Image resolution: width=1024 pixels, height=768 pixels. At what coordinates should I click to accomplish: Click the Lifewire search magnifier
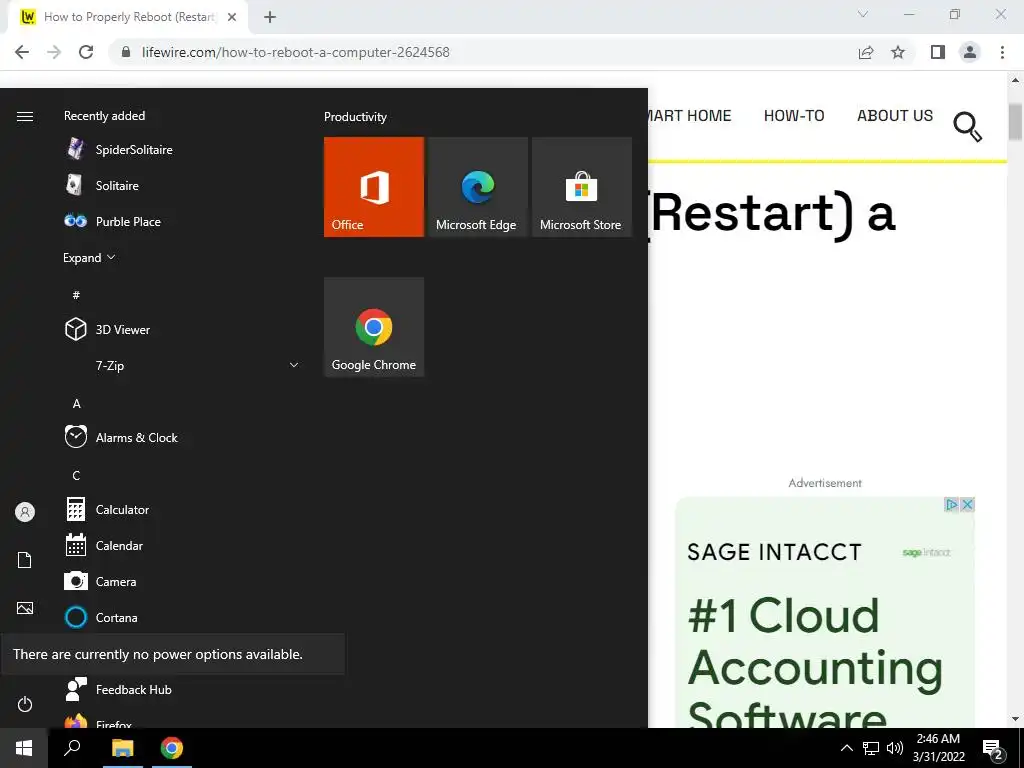pos(968,127)
